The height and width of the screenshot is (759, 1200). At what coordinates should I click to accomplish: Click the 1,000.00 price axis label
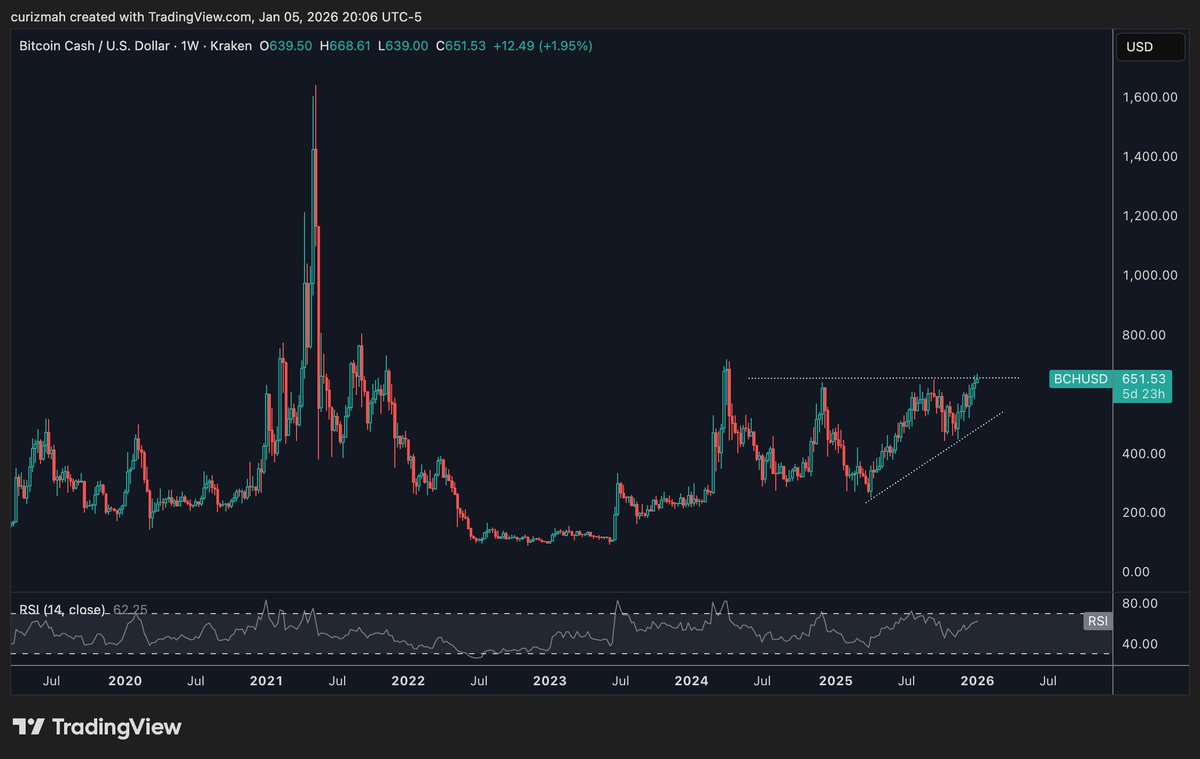[1151, 275]
